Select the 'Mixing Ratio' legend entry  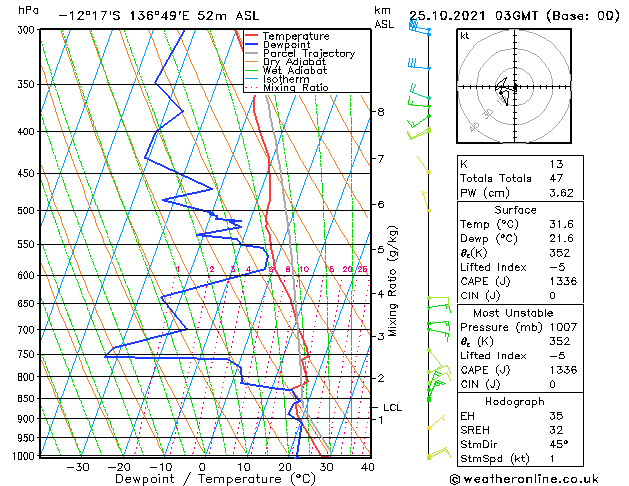[x=296, y=87]
